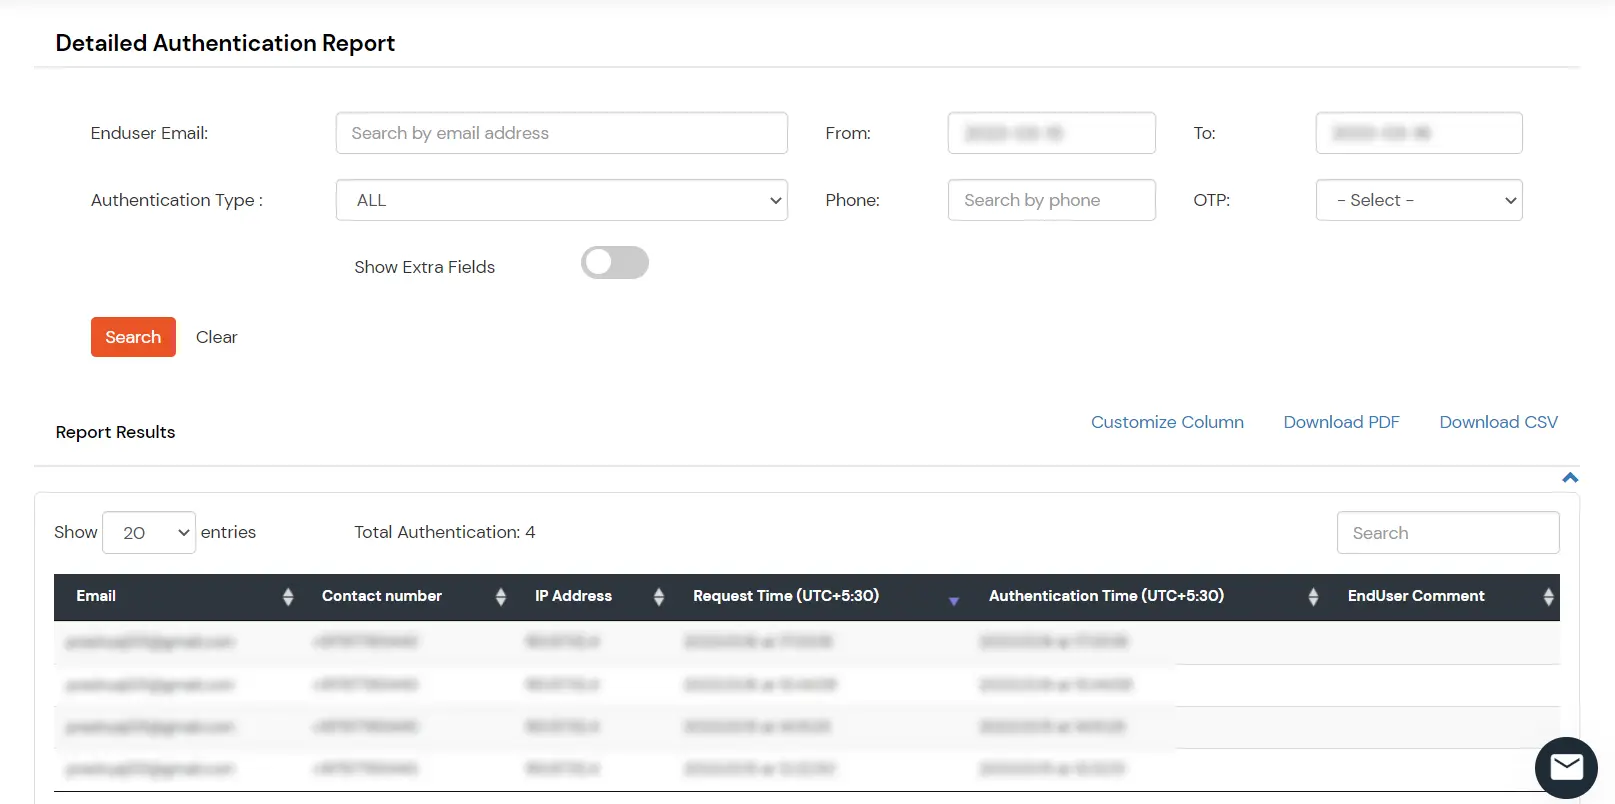1615x804 pixels.
Task: Click Download CSV link
Action: click(x=1498, y=422)
